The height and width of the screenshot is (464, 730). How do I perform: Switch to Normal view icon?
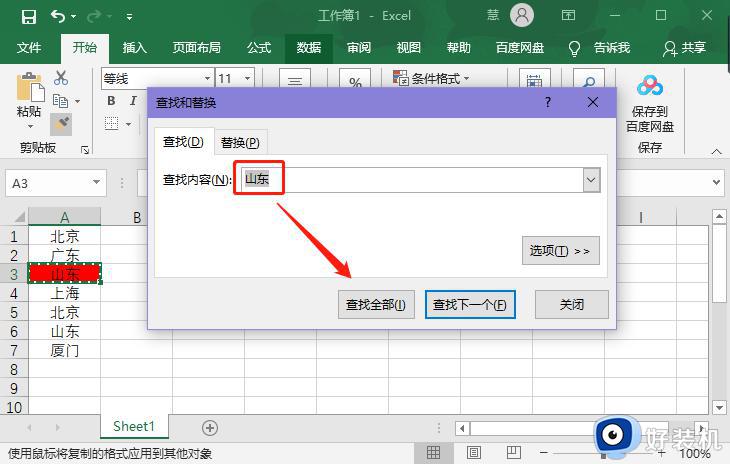click(433, 452)
